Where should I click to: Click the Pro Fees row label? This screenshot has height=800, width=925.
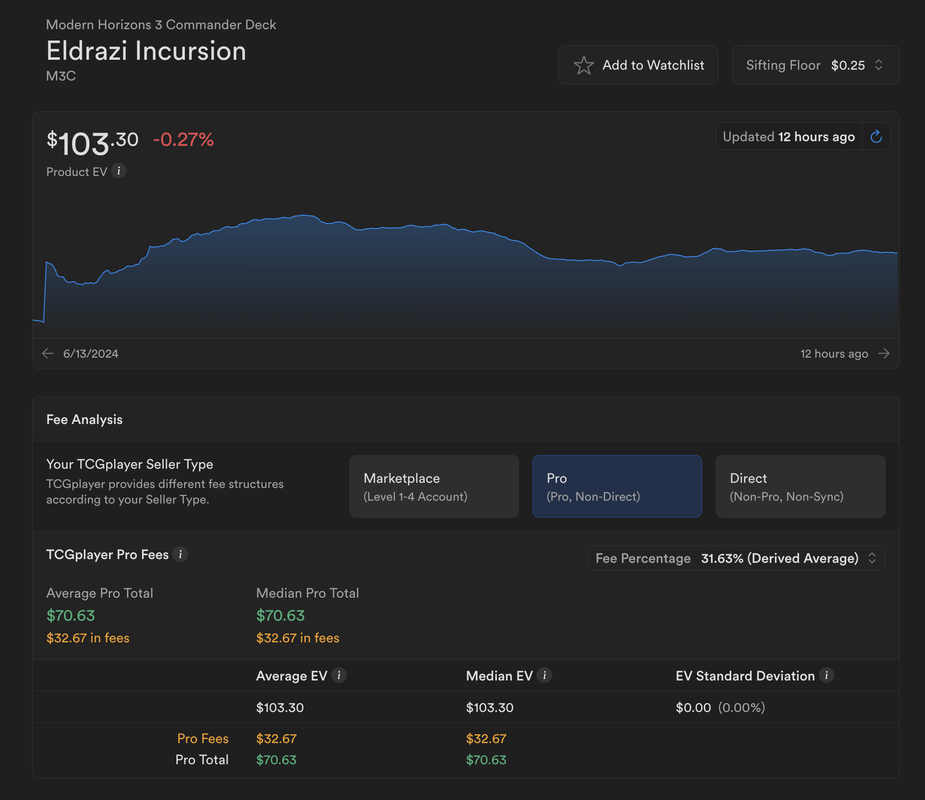tap(203, 739)
